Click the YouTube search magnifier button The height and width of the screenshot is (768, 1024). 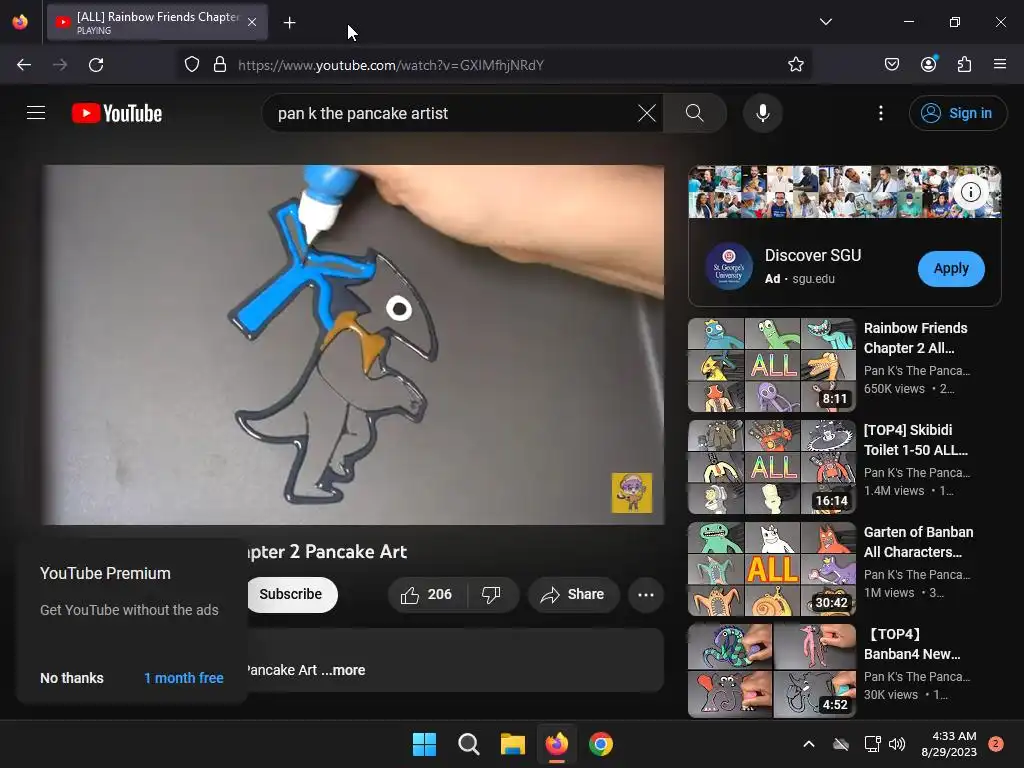[x=695, y=113]
